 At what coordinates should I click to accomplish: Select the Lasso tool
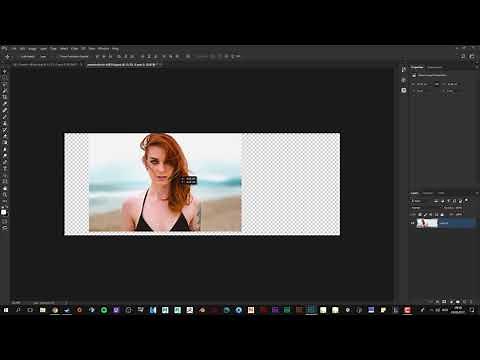5,84
